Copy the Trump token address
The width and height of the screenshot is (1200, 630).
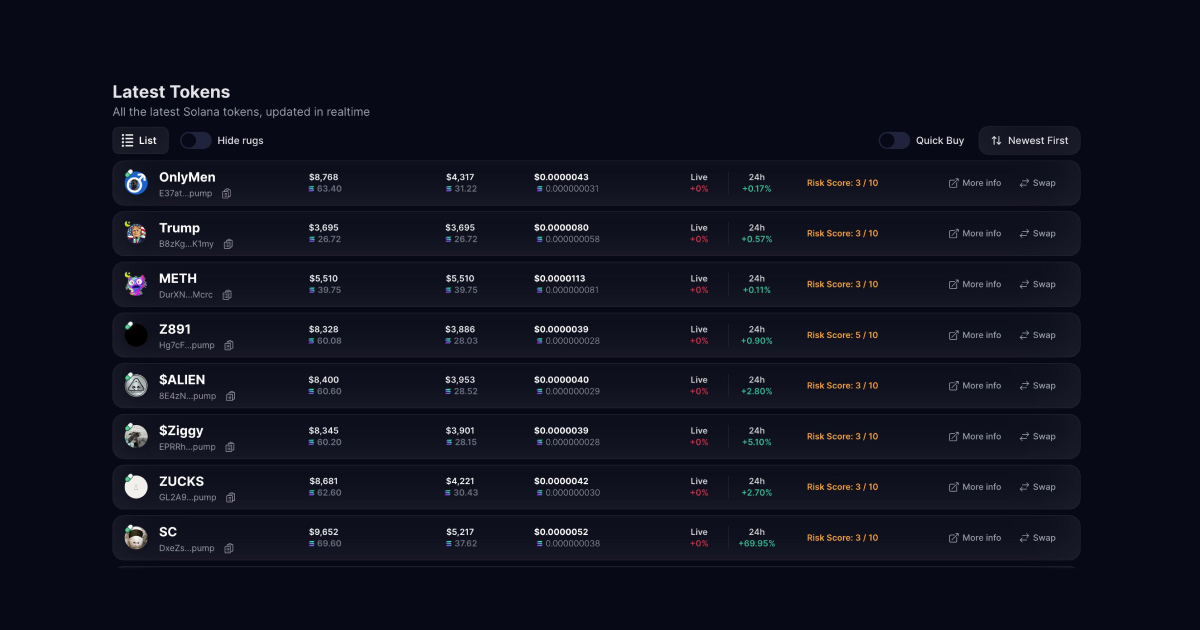coord(228,244)
